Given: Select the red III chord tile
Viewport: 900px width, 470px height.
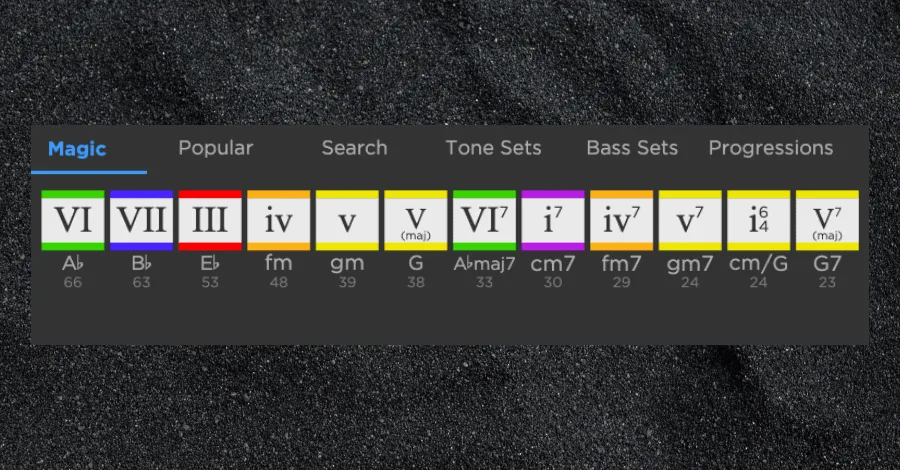Looking at the screenshot, I should click(x=210, y=220).
